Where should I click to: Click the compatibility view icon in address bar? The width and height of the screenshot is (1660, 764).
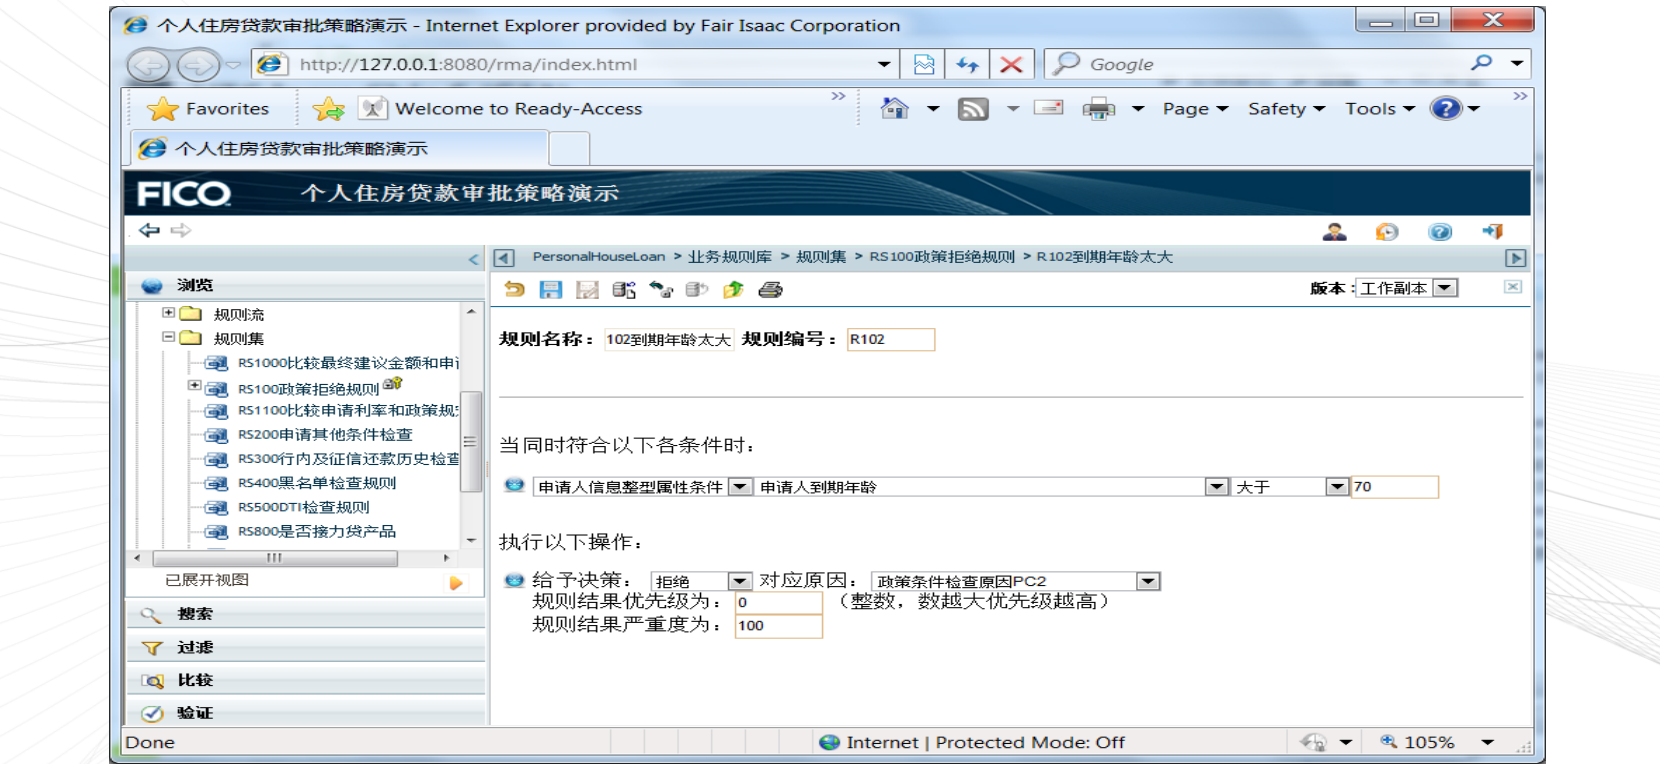924,64
